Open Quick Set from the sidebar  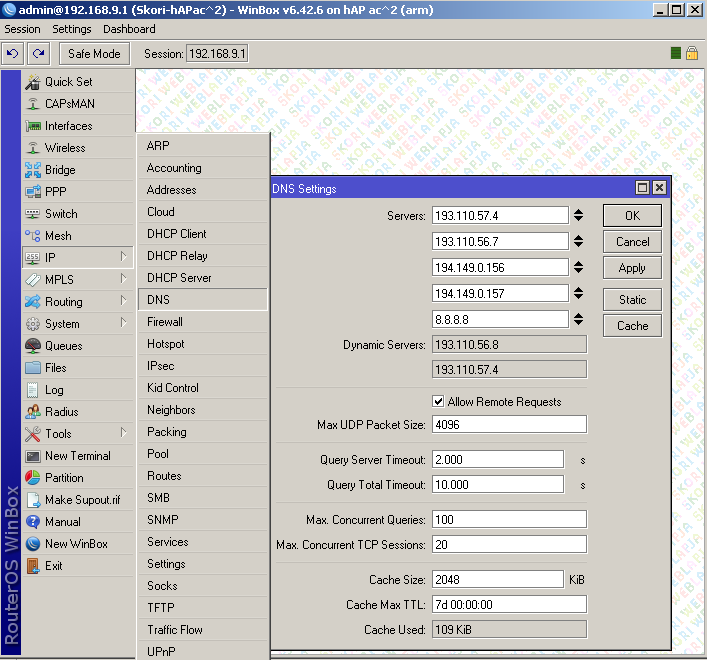click(x=68, y=82)
